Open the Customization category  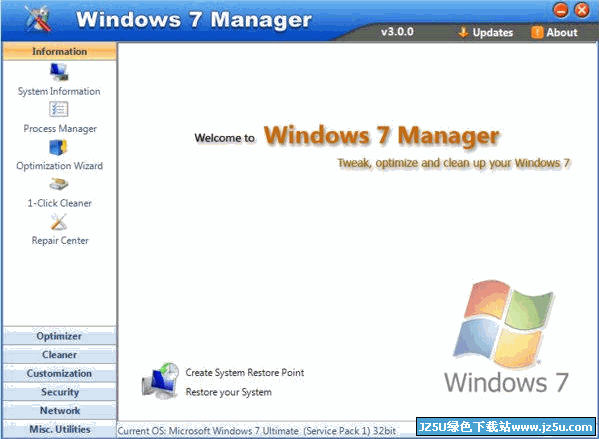pyautogui.click(x=60, y=373)
